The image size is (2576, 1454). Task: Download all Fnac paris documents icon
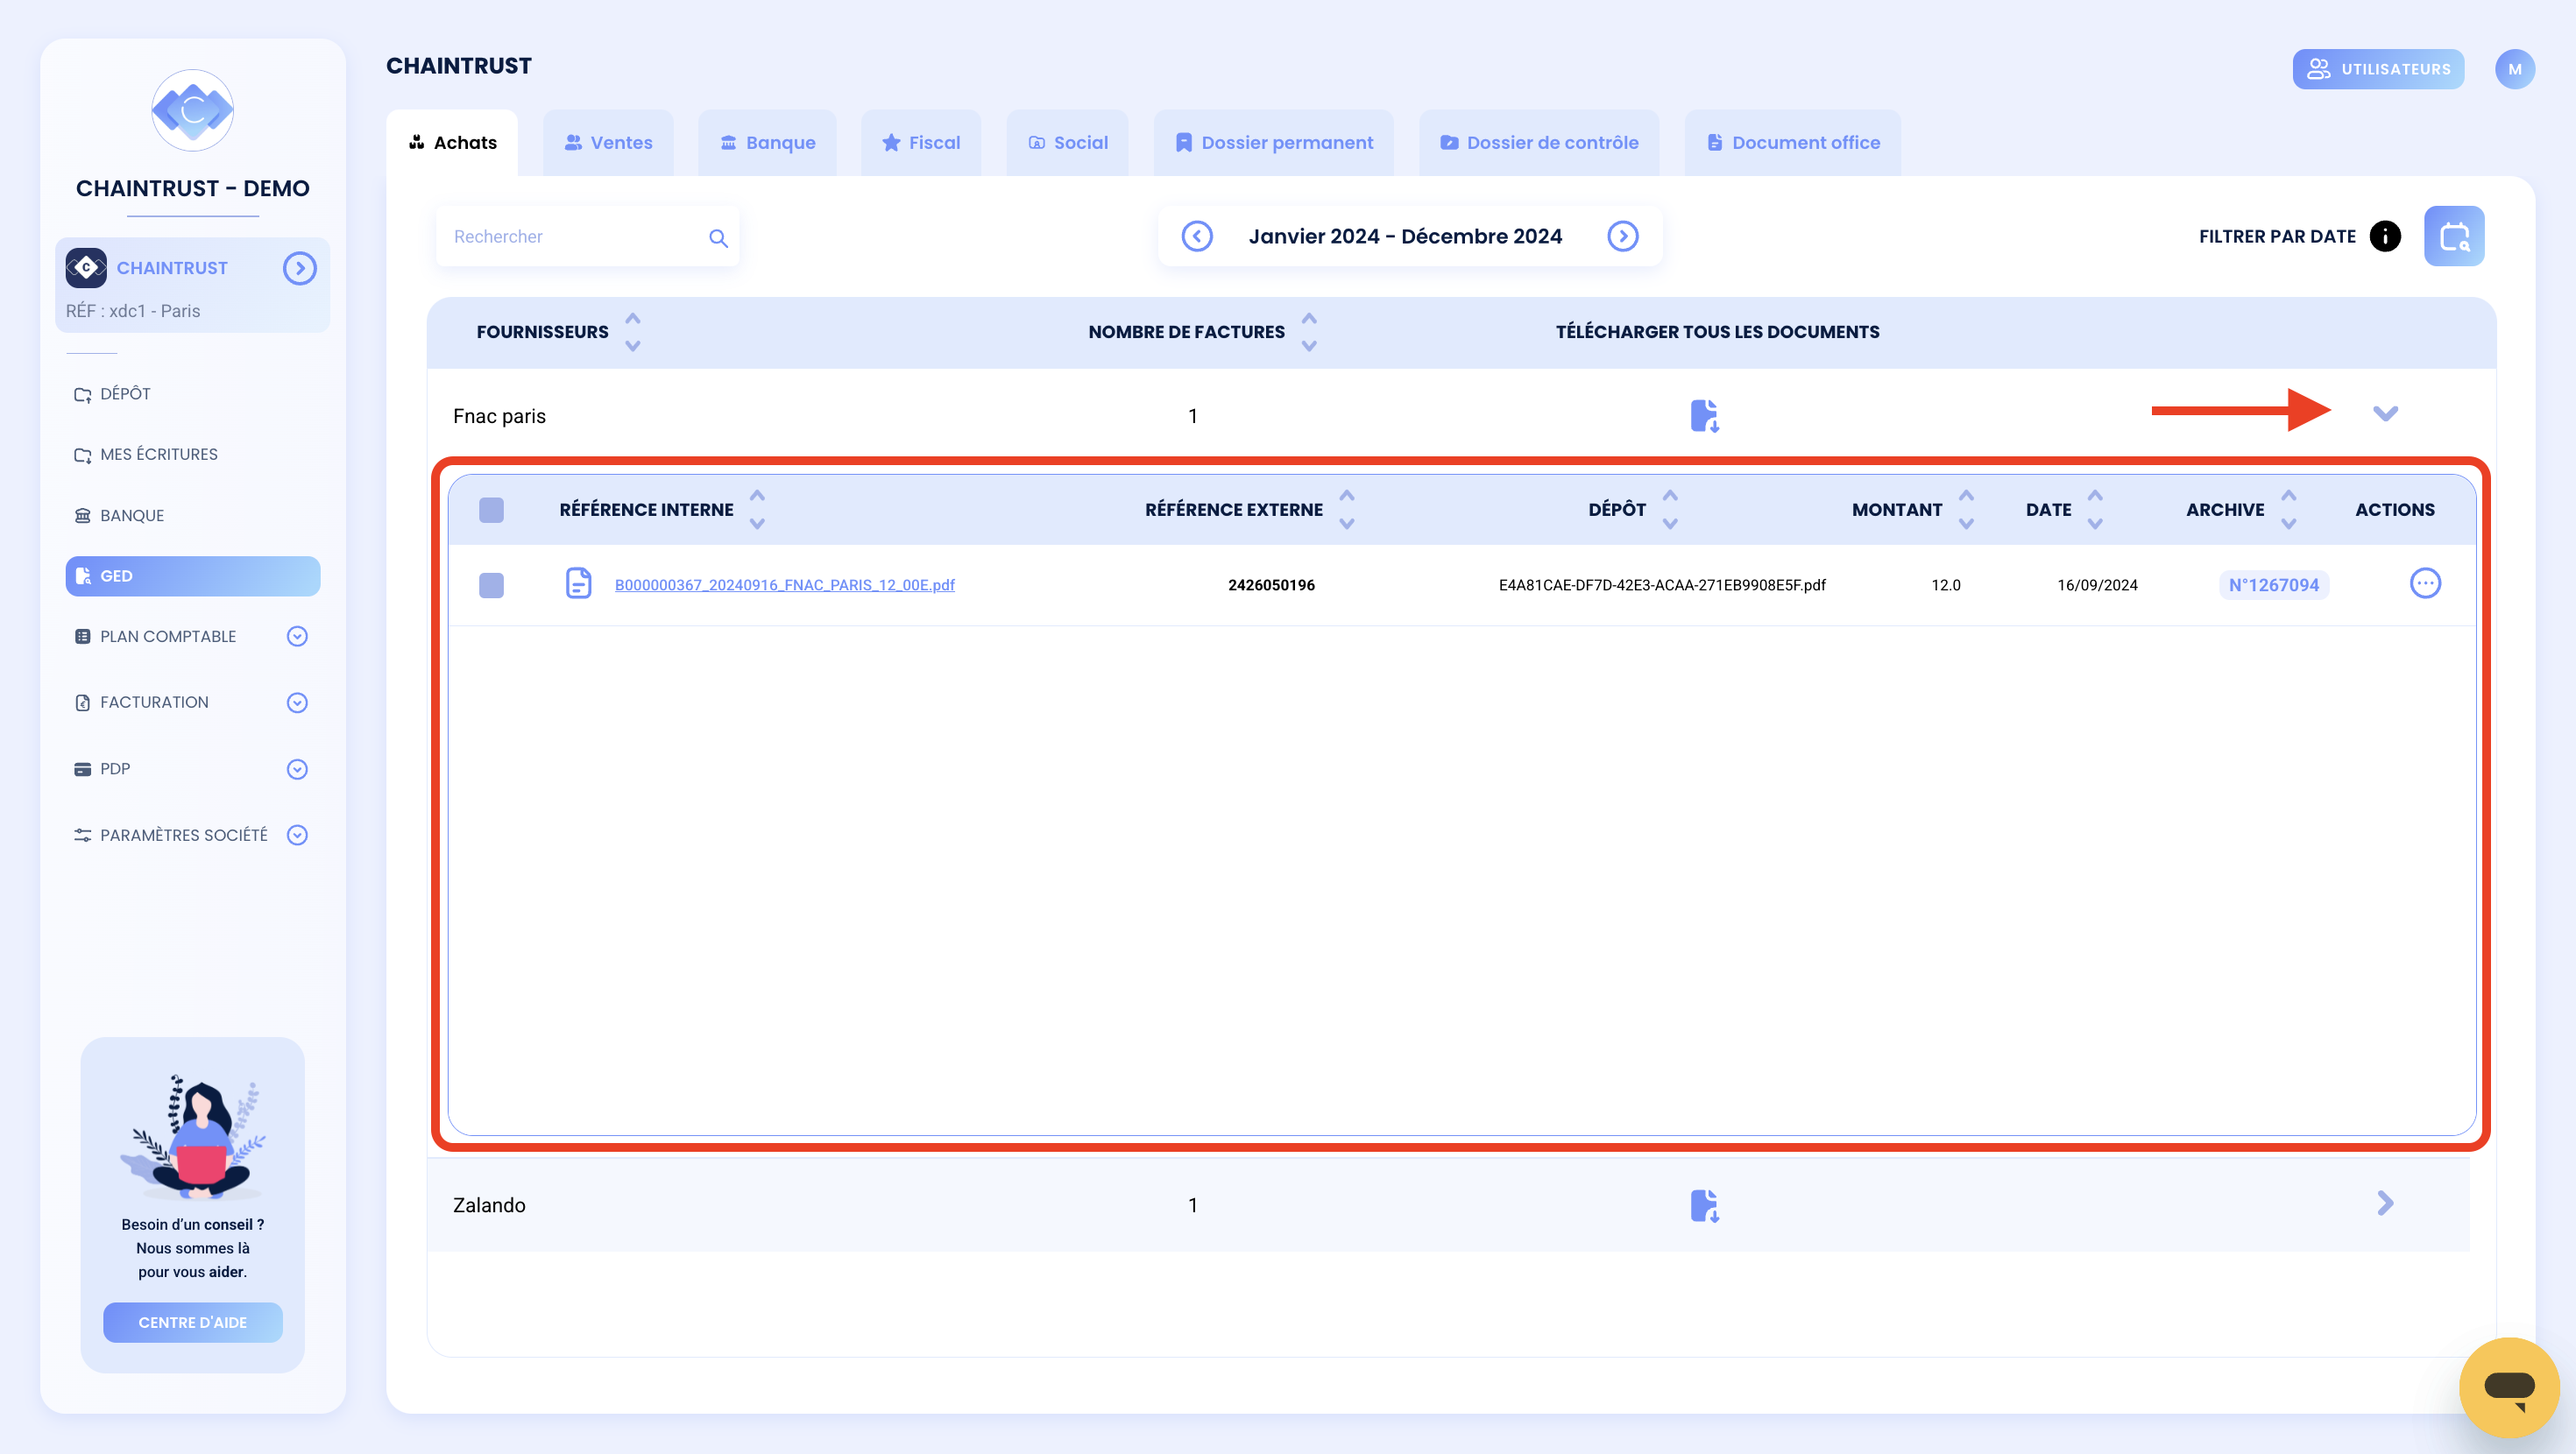(1704, 415)
